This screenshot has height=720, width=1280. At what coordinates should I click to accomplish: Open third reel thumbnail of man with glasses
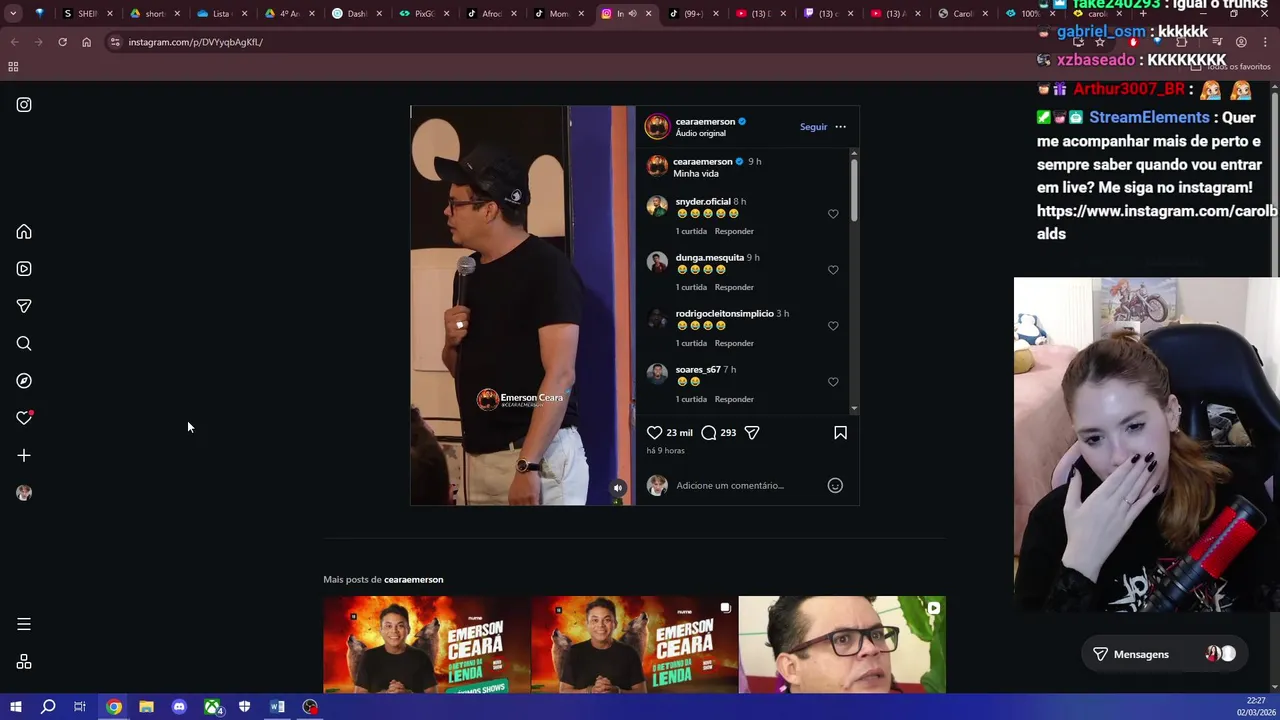pyautogui.click(x=842, y=645)
